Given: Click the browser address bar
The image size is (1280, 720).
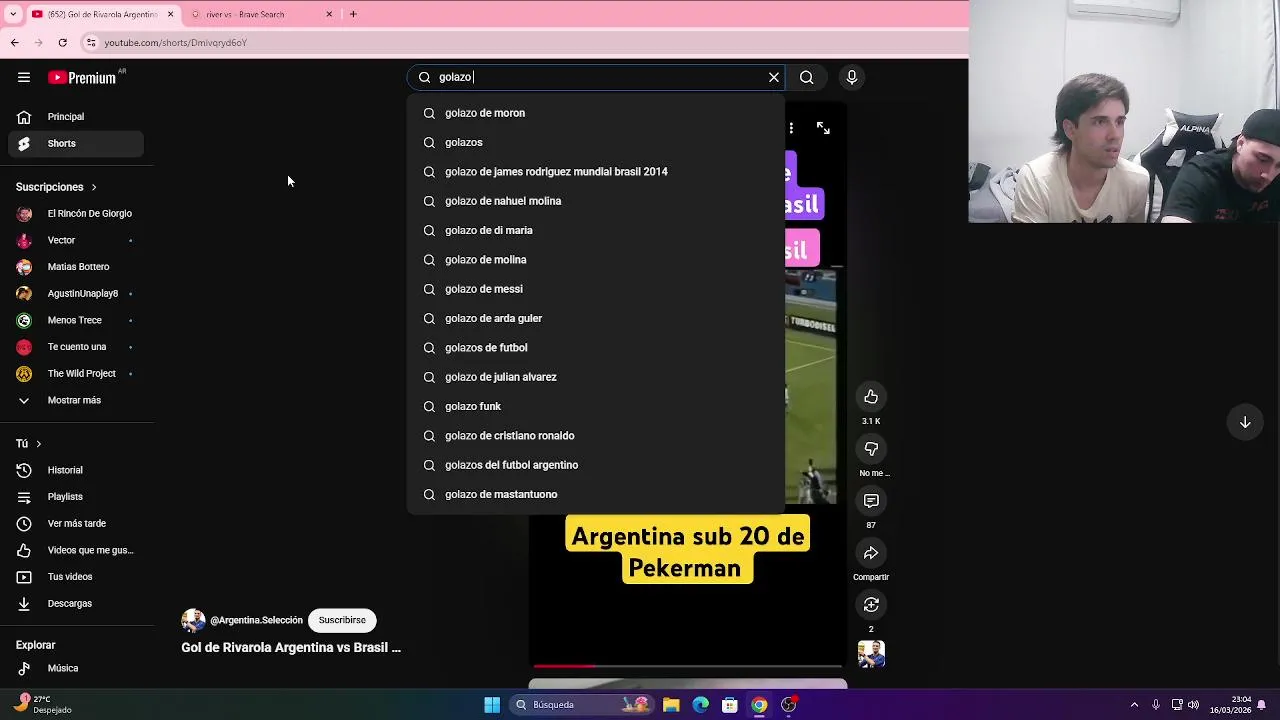Looking at the screenshot, I should (x=520, y=43).
